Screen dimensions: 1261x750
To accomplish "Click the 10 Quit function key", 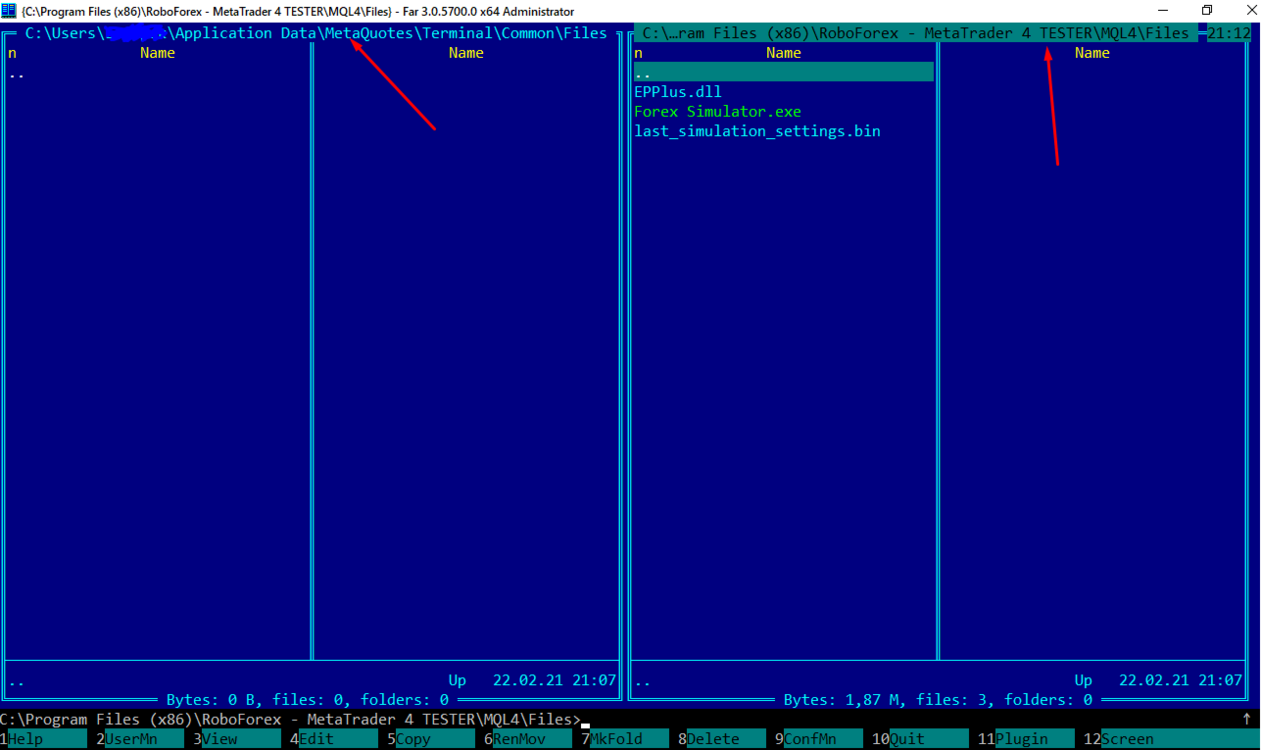I will pos(920,739).
